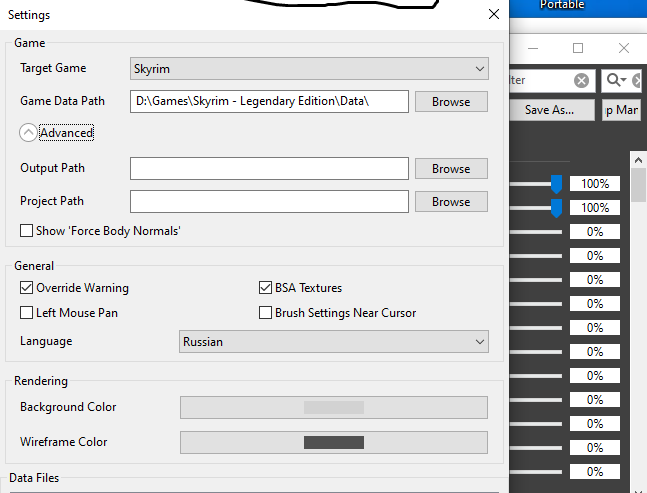Open the Target Game dropdown
The width and height of the screenshot is (647, 493).
point(309,69)
